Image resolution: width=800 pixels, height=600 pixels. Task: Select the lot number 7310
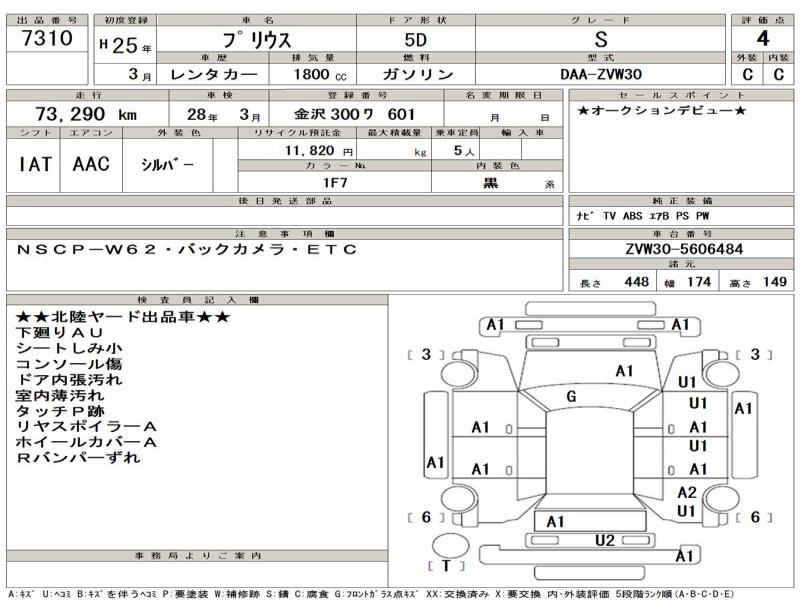coord(46,40)
